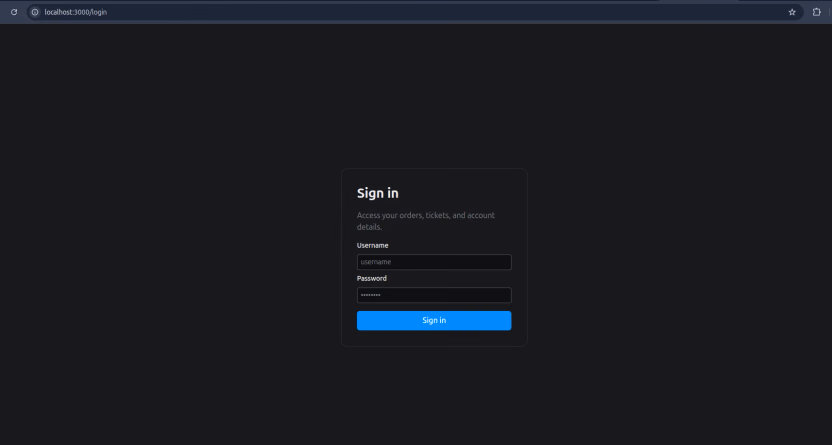Select the localhost:3000/login address bar

click(x=414, y=12)
